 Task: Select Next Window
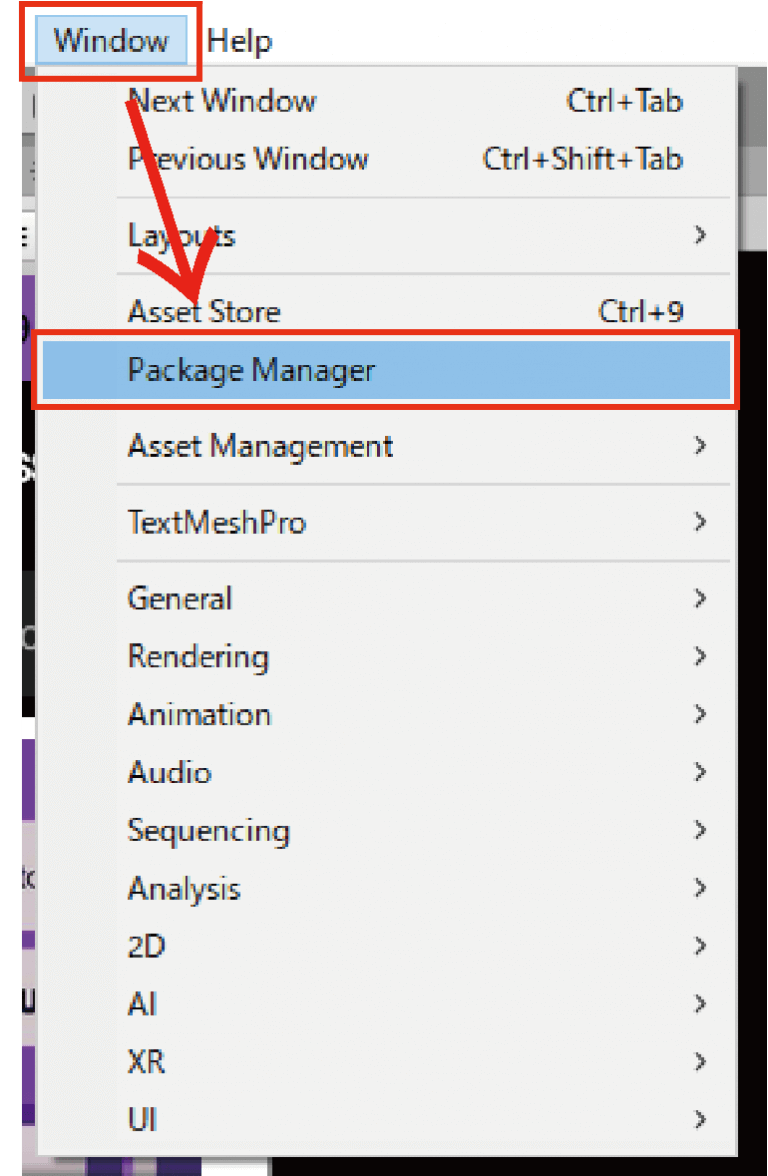[222, 100]
